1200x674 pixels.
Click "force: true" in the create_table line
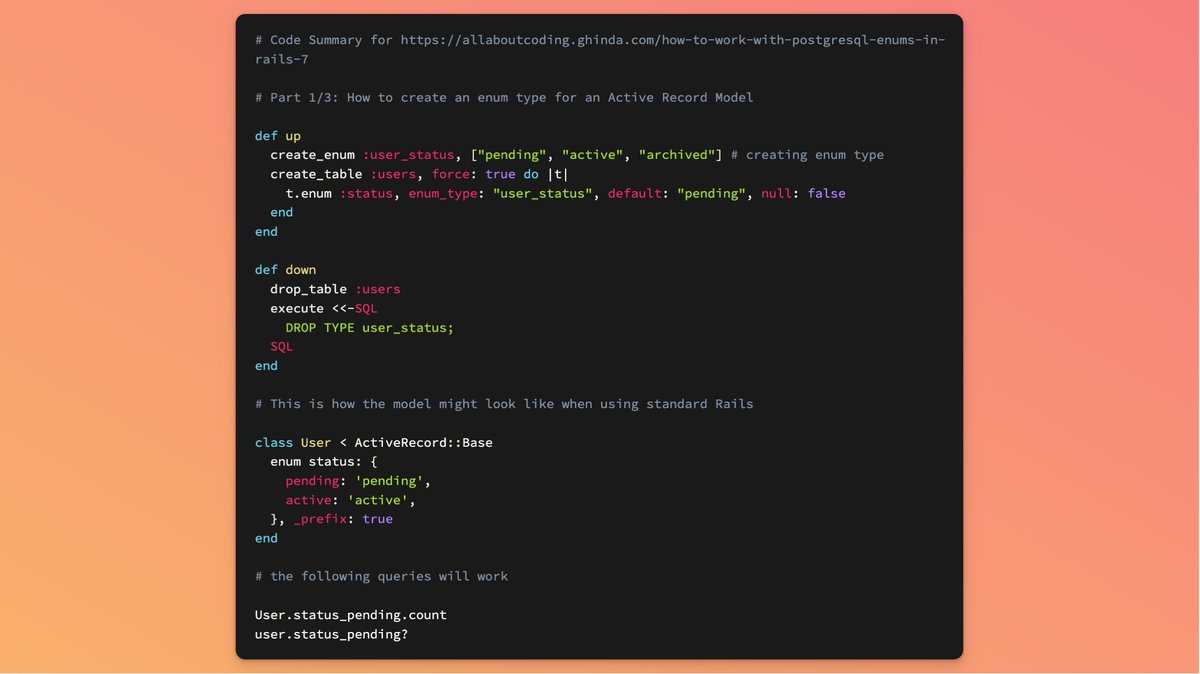click(474, 174)
